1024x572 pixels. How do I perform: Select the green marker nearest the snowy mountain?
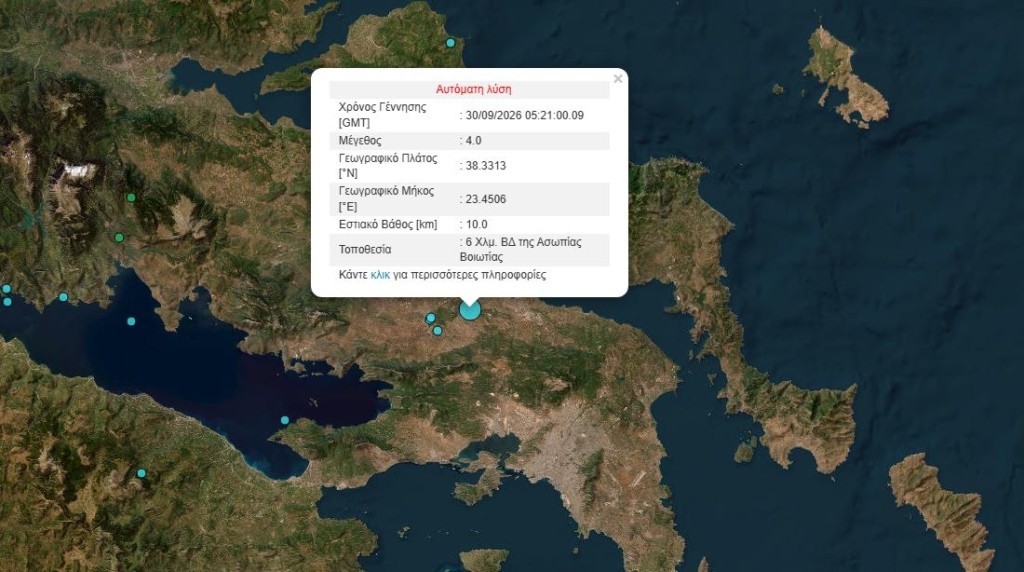pyautogui.click(x=131, y=197)
